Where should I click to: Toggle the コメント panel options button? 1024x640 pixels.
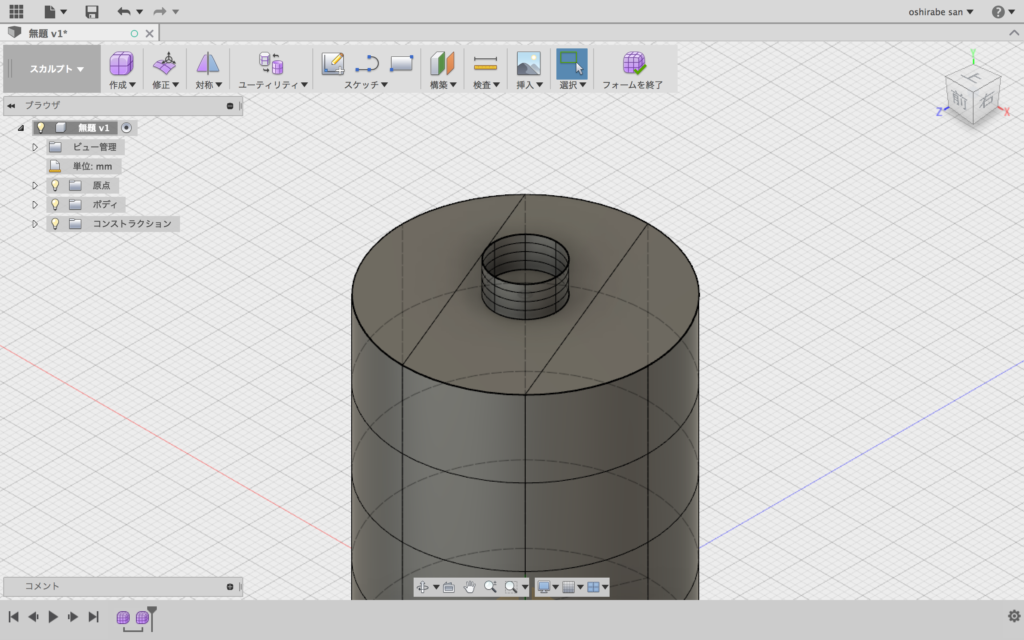[x=230, y=586]
